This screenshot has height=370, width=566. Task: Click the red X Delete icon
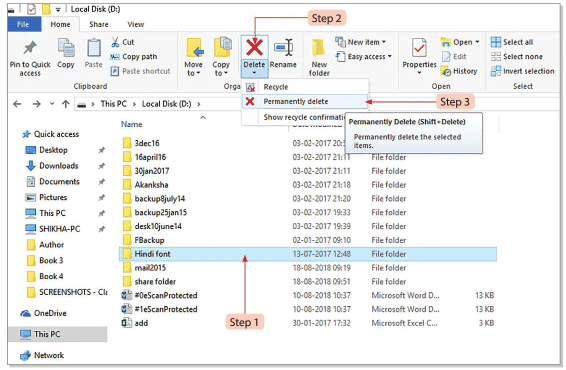(x=254, y=48)
